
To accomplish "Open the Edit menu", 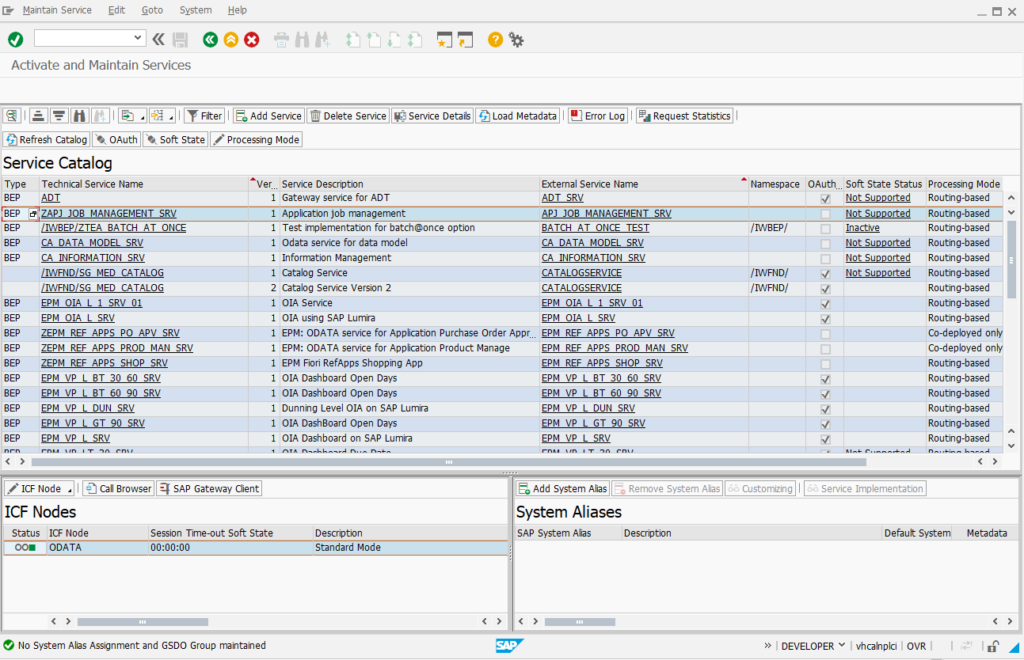I will [116, 10].
